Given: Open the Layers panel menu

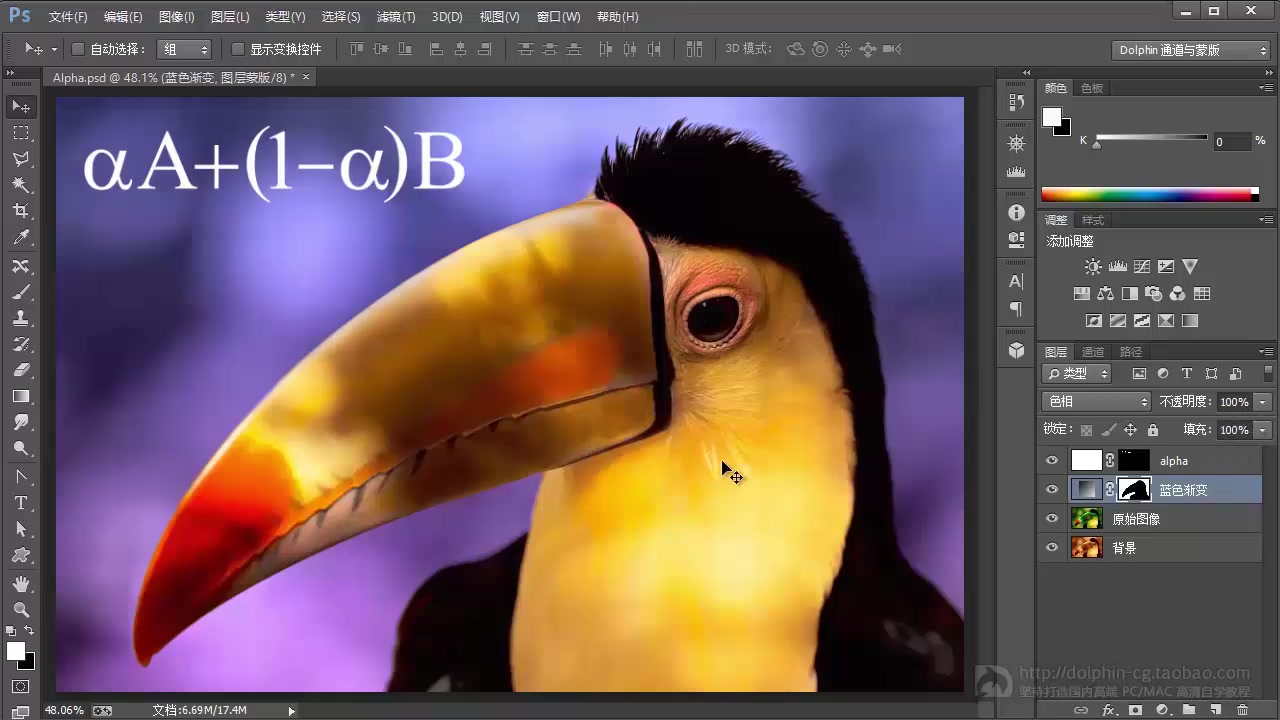Looking at the screenshot, I should click(1266, 352).
